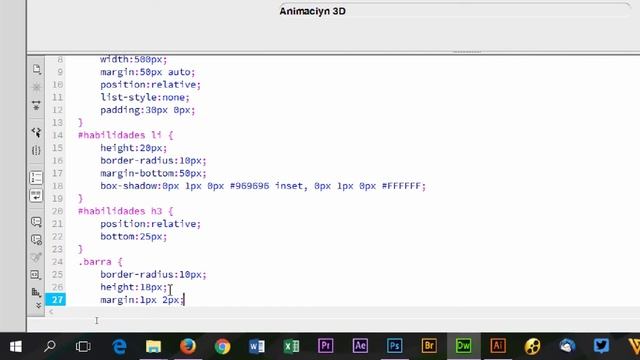640x360 pixels.
Task: Open the Open Documents list icon
Action: (x=36, y=69)
